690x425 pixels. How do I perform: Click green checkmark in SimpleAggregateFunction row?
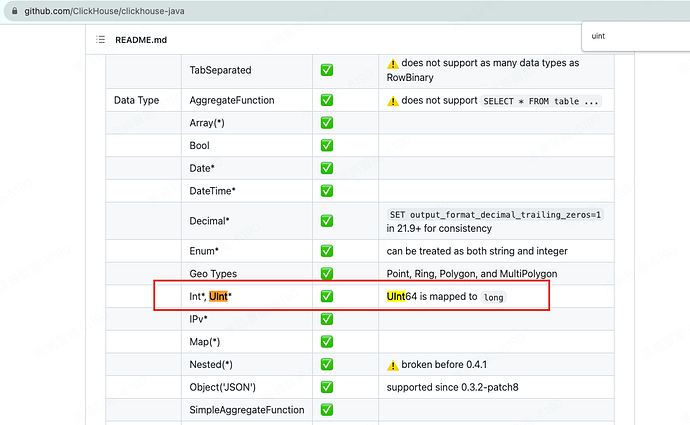327,410
